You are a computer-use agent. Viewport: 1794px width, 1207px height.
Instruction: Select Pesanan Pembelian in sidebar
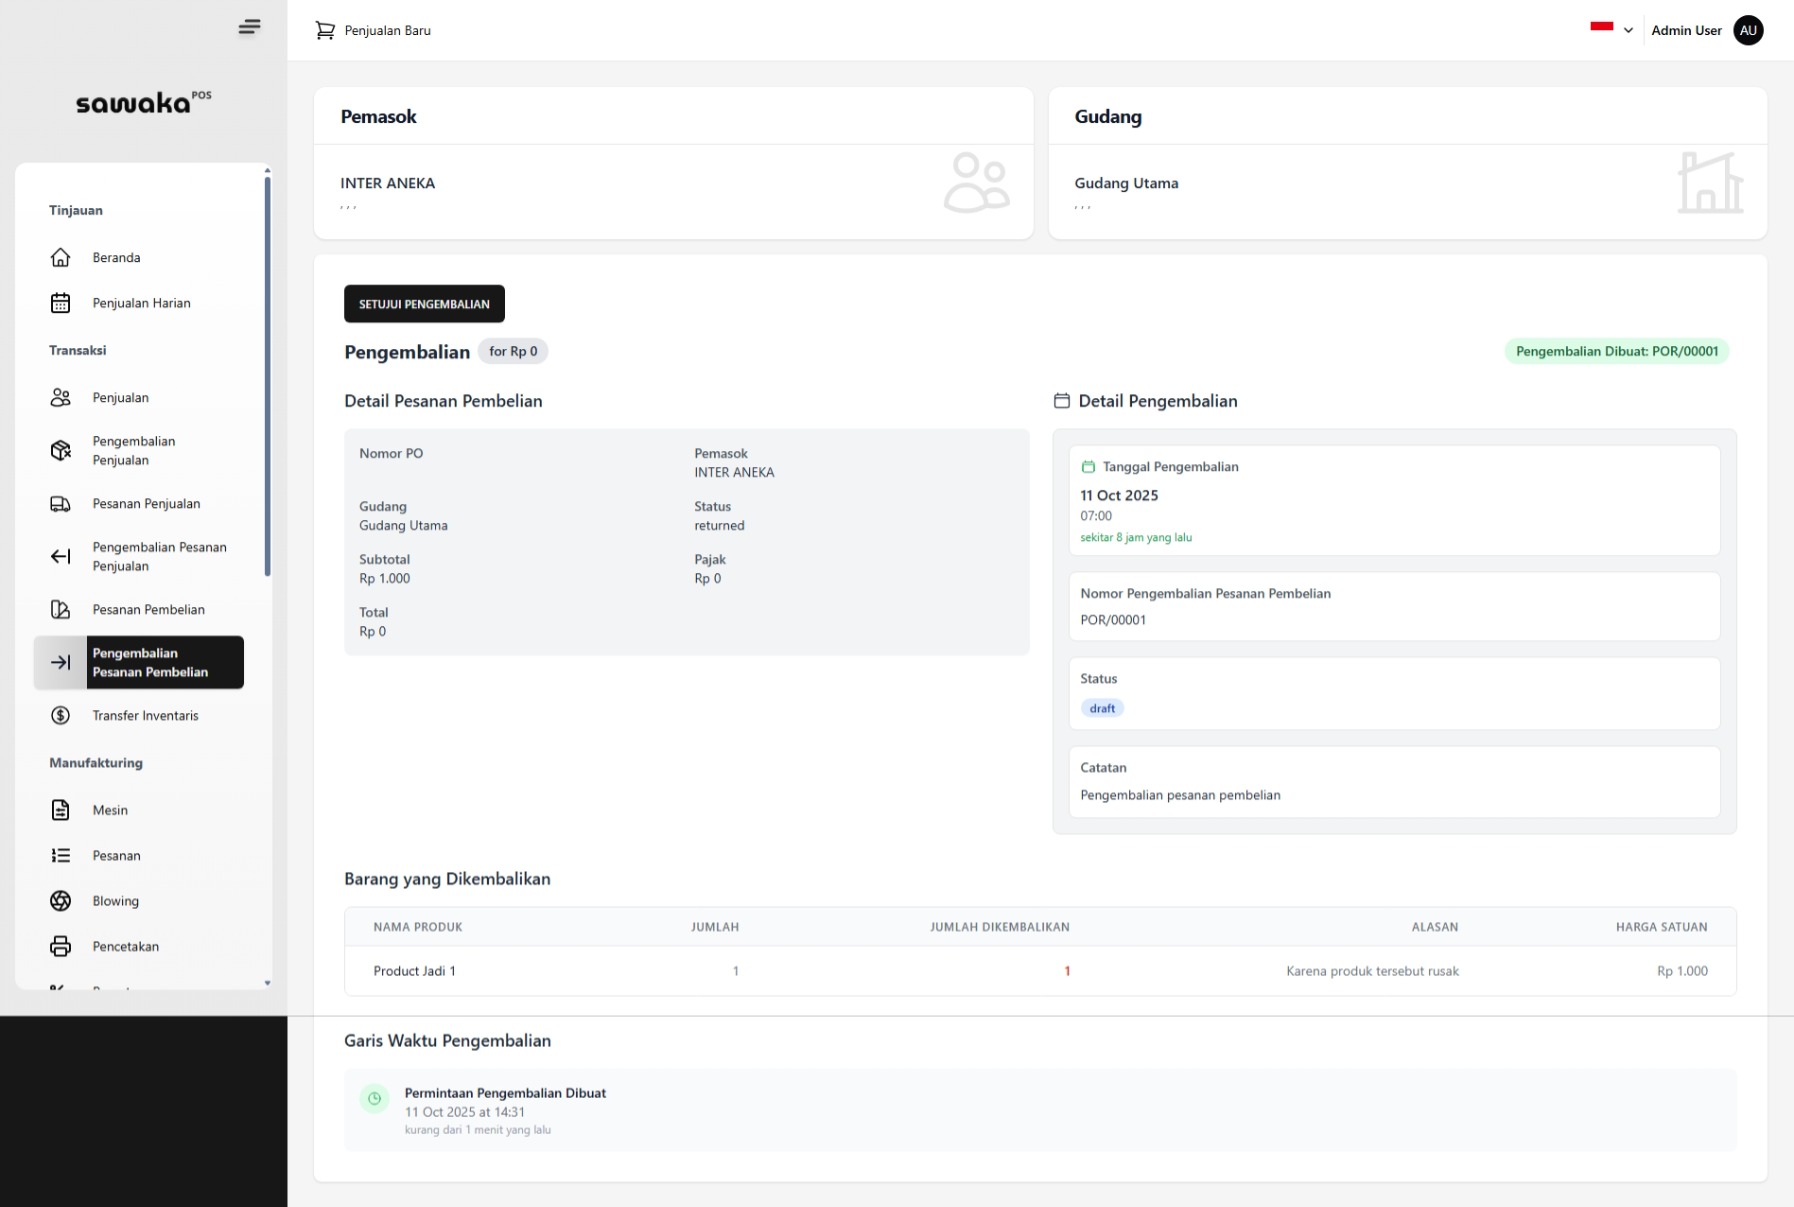tap(148, 610)
